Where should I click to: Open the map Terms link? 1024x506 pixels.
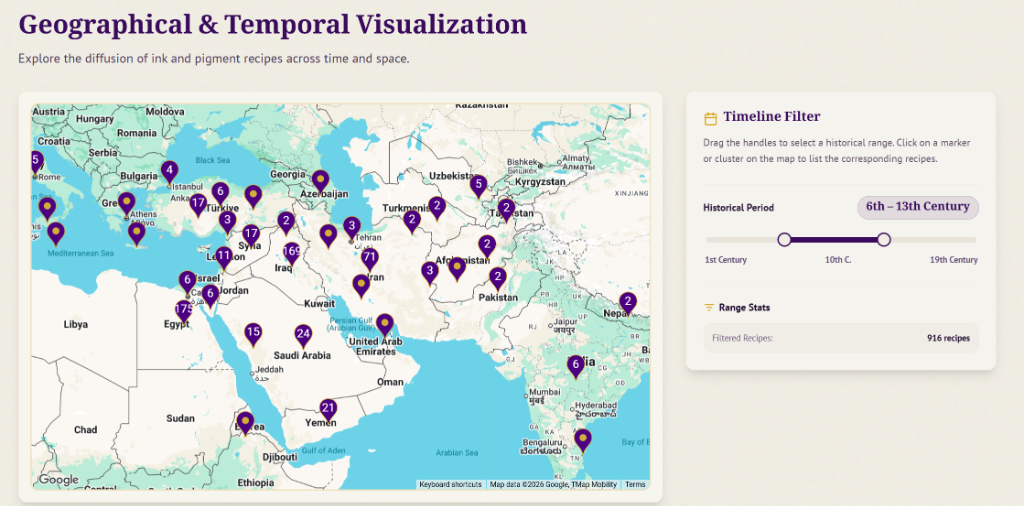click(x=635, y=484)
